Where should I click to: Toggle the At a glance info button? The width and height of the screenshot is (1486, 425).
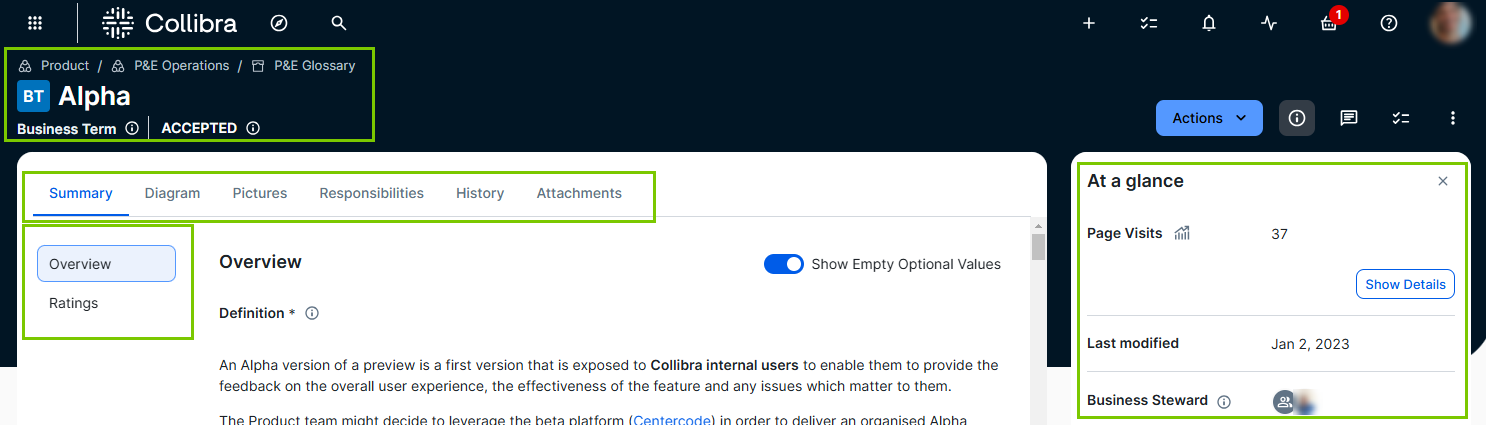coord(1297,118)
